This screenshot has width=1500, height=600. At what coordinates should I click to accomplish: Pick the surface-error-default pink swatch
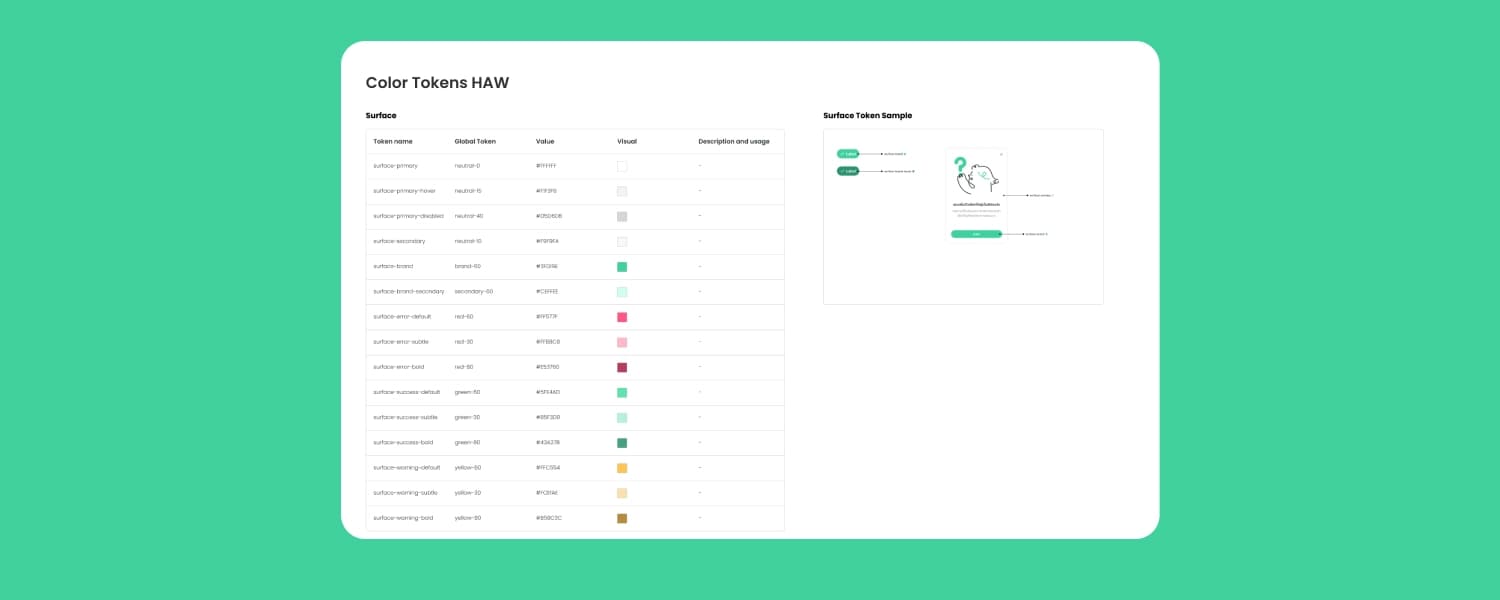(x=622, y=317)
